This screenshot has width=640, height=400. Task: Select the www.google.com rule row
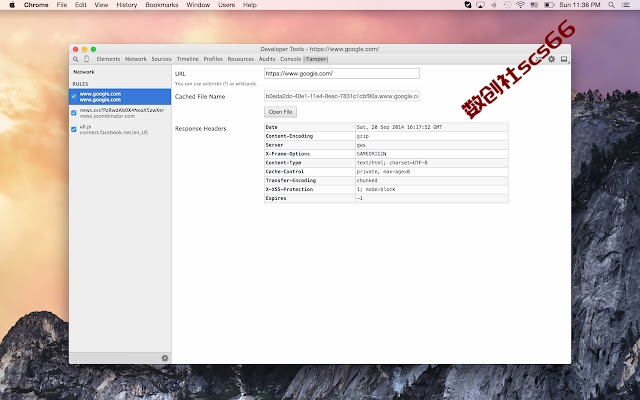coord(120,97)
